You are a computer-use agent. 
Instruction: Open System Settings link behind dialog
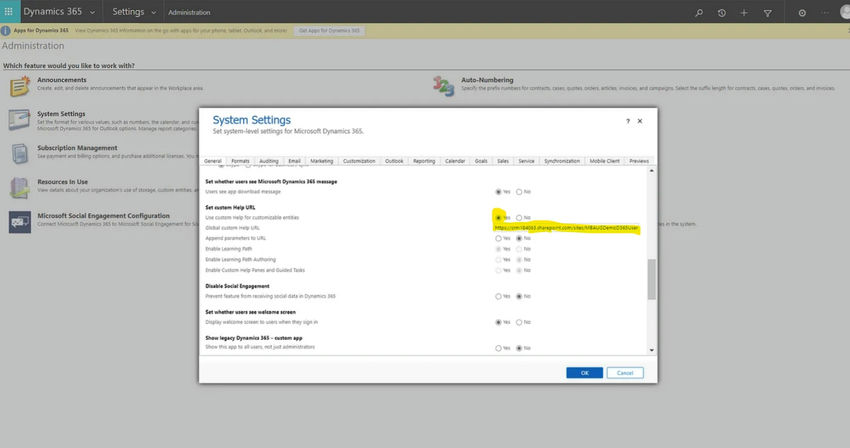coord(61,114)
